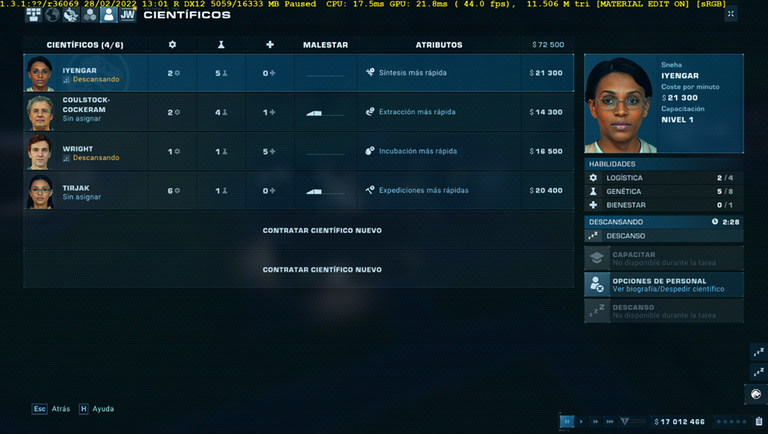This screenshot has width=768, height=434.
Task: Open the genome hexagons tab icon
Action: (90, 15)
